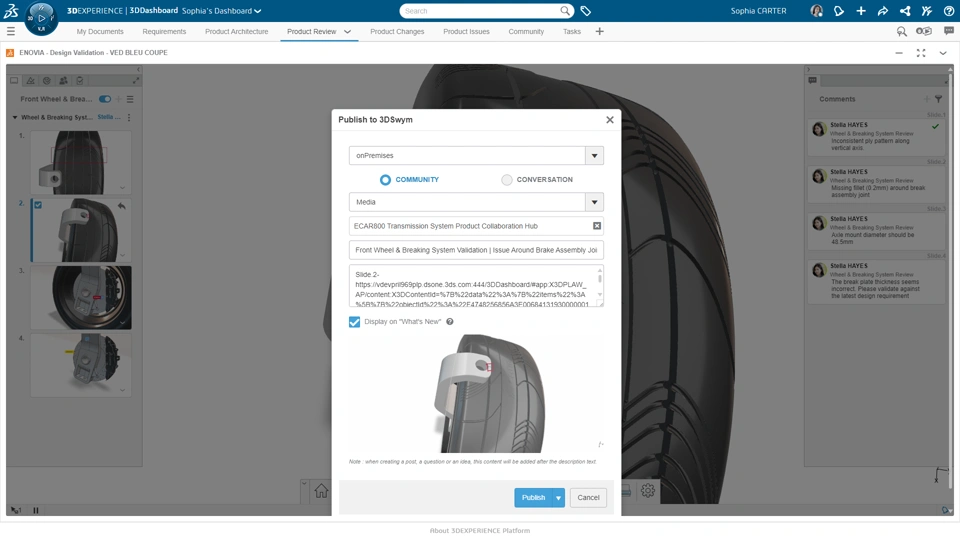Click the Comments panel vertical scrollbar
The width and height of the screenshot is (960, 540).
tap(951, 282)
